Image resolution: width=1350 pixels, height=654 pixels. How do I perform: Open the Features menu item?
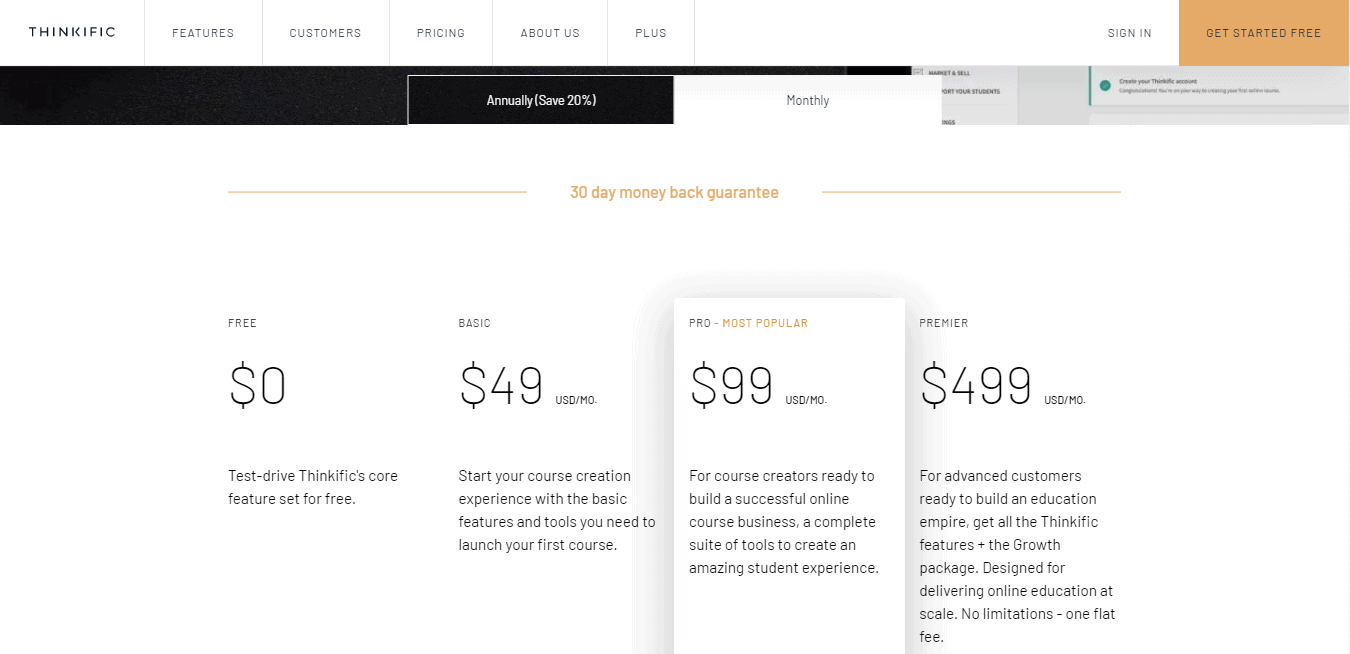(x=203, y=33)
